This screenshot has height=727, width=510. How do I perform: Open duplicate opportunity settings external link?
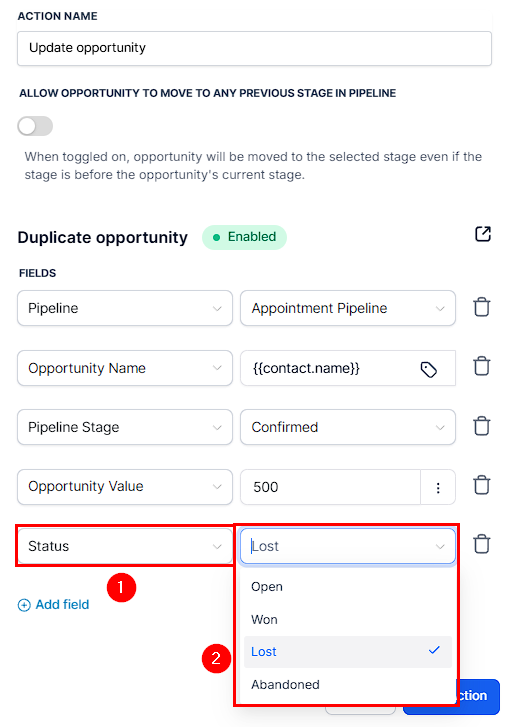483,234
